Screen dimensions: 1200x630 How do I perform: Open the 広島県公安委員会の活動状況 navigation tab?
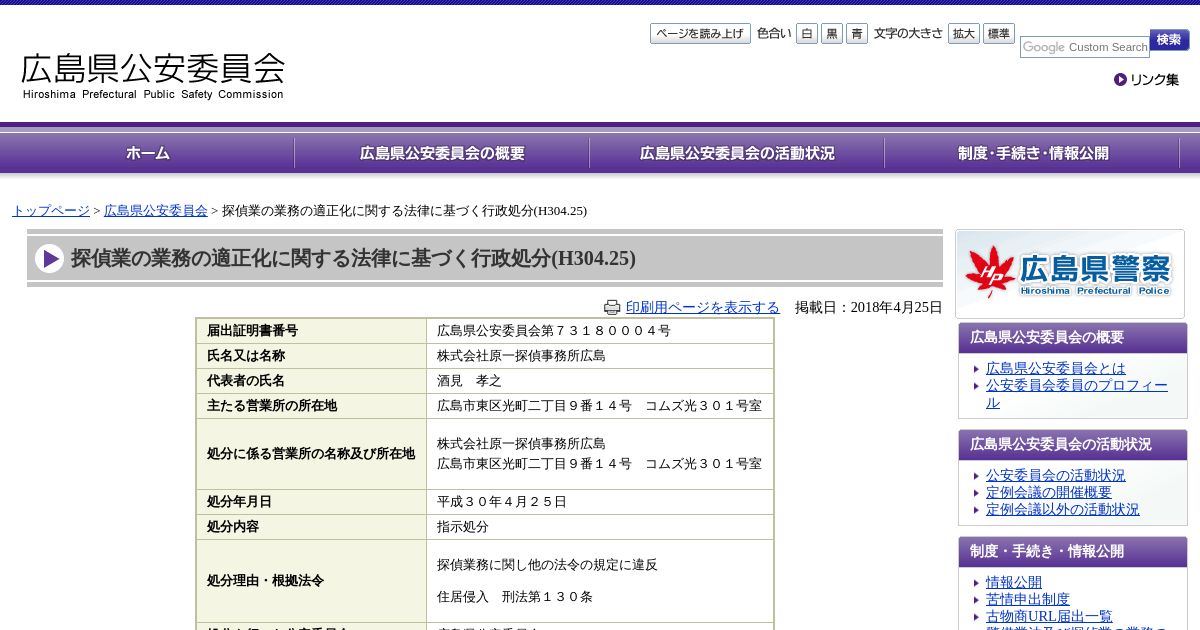coord(737,153)
